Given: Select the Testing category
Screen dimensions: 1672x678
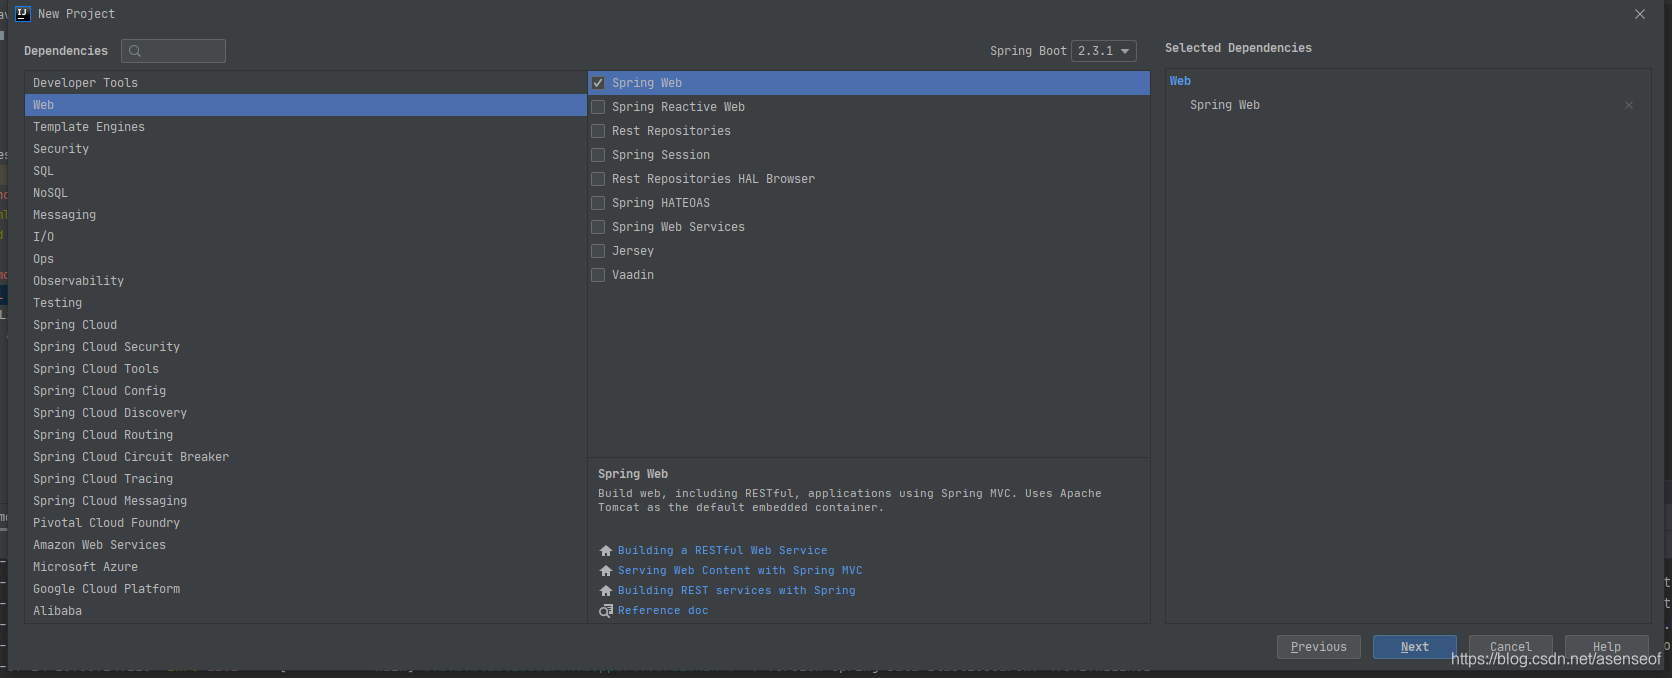Looking at the screenshot, I should [x=305, y=303].
